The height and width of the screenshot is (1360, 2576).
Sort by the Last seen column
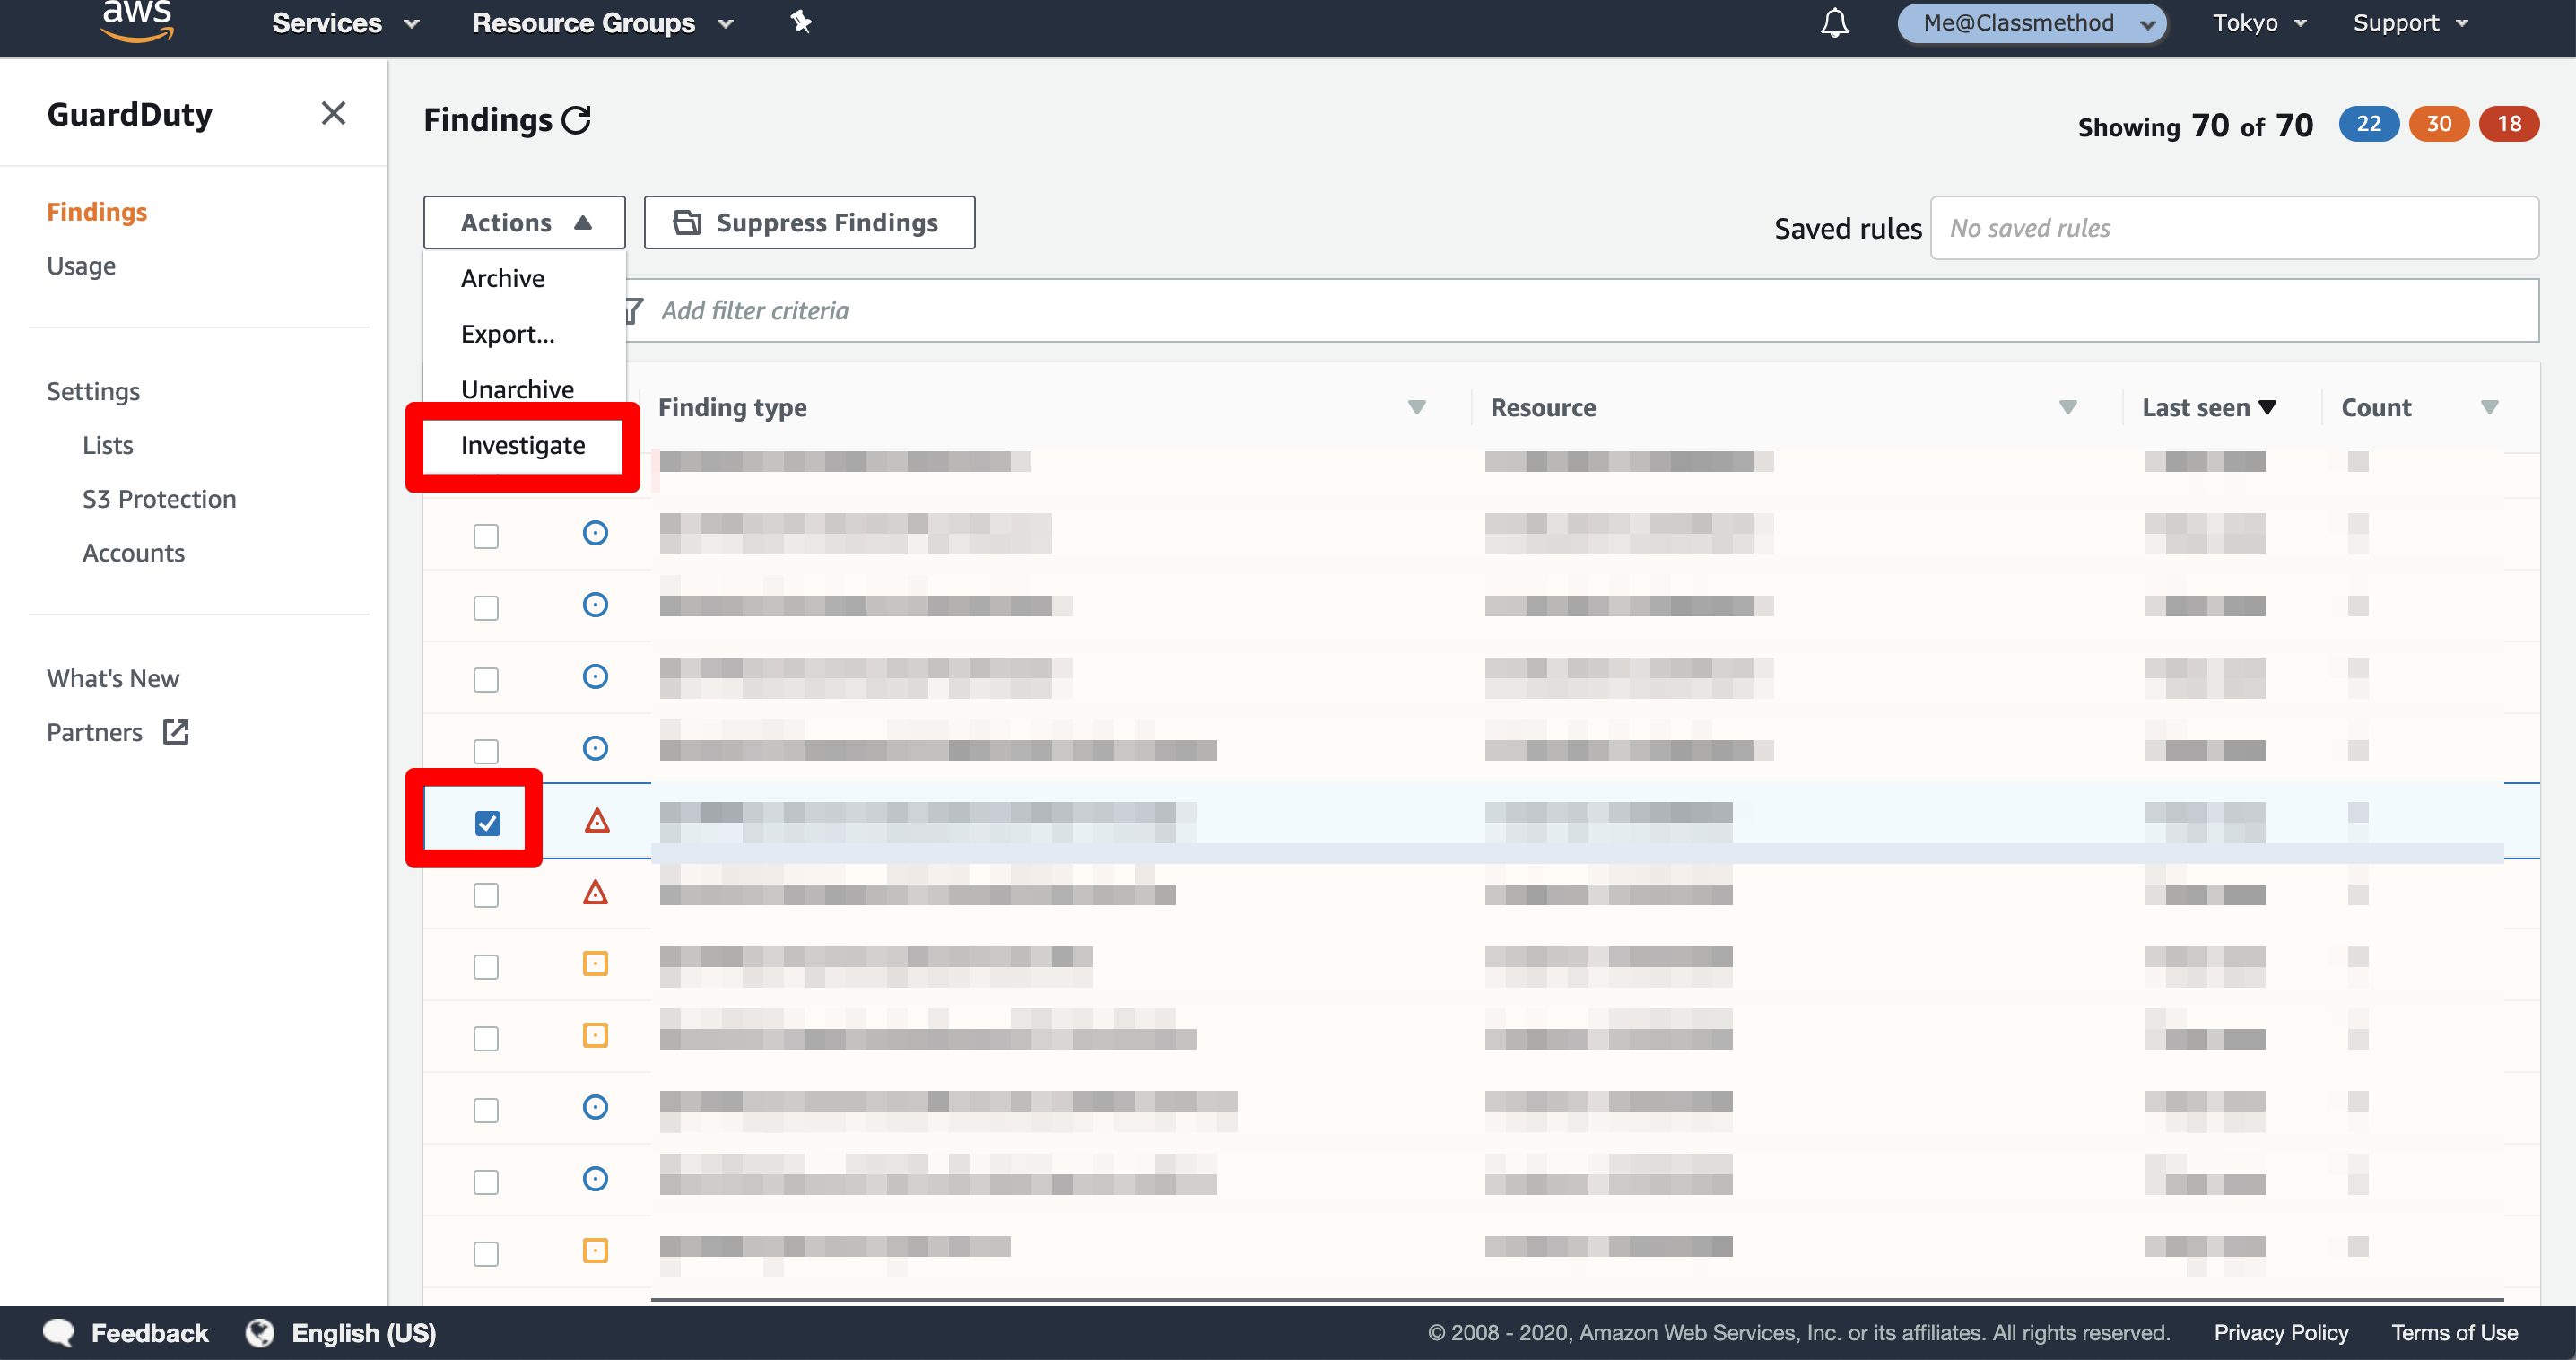2208,407
